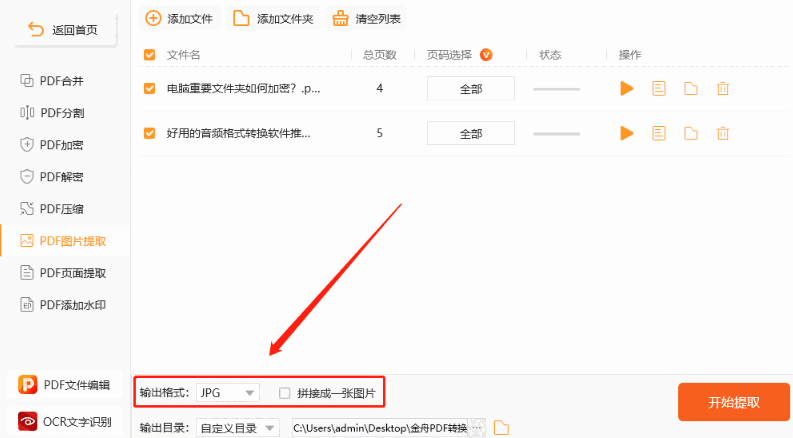Screen dimensions: 793x438
Task: Click the 总页数 column header
Action: point(380,55)
